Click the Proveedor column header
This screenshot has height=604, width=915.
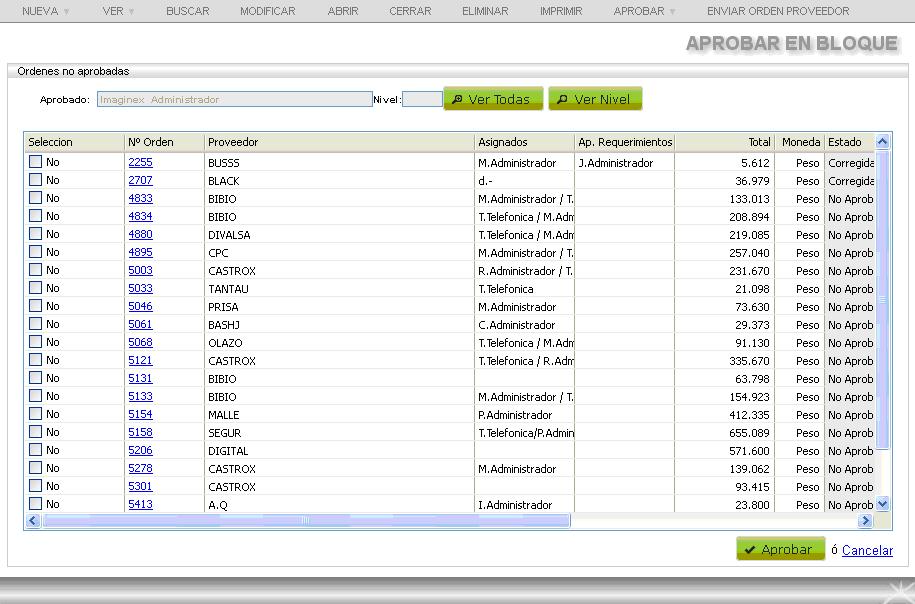tap(340, 142)
